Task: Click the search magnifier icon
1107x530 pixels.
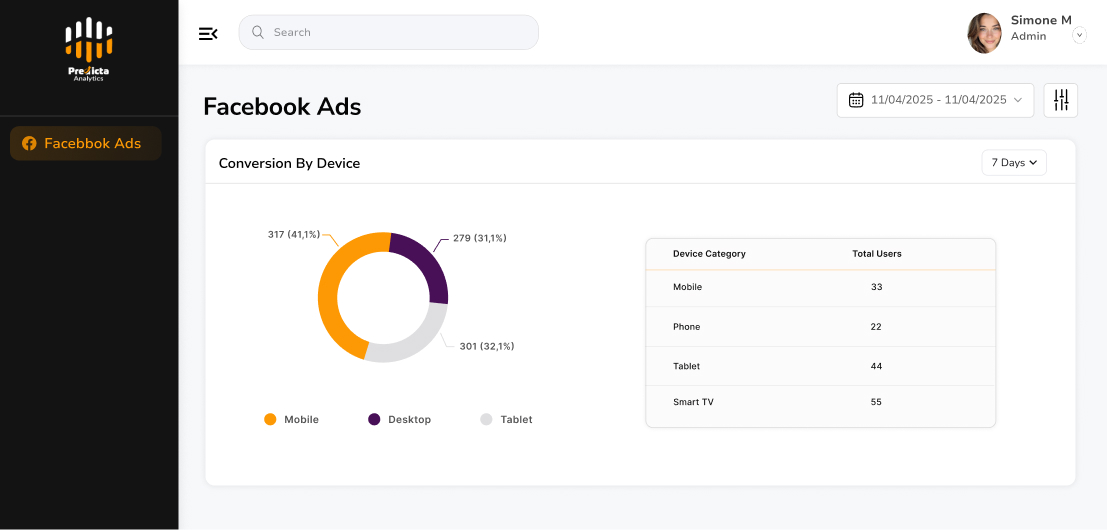Action: [258, 32]
